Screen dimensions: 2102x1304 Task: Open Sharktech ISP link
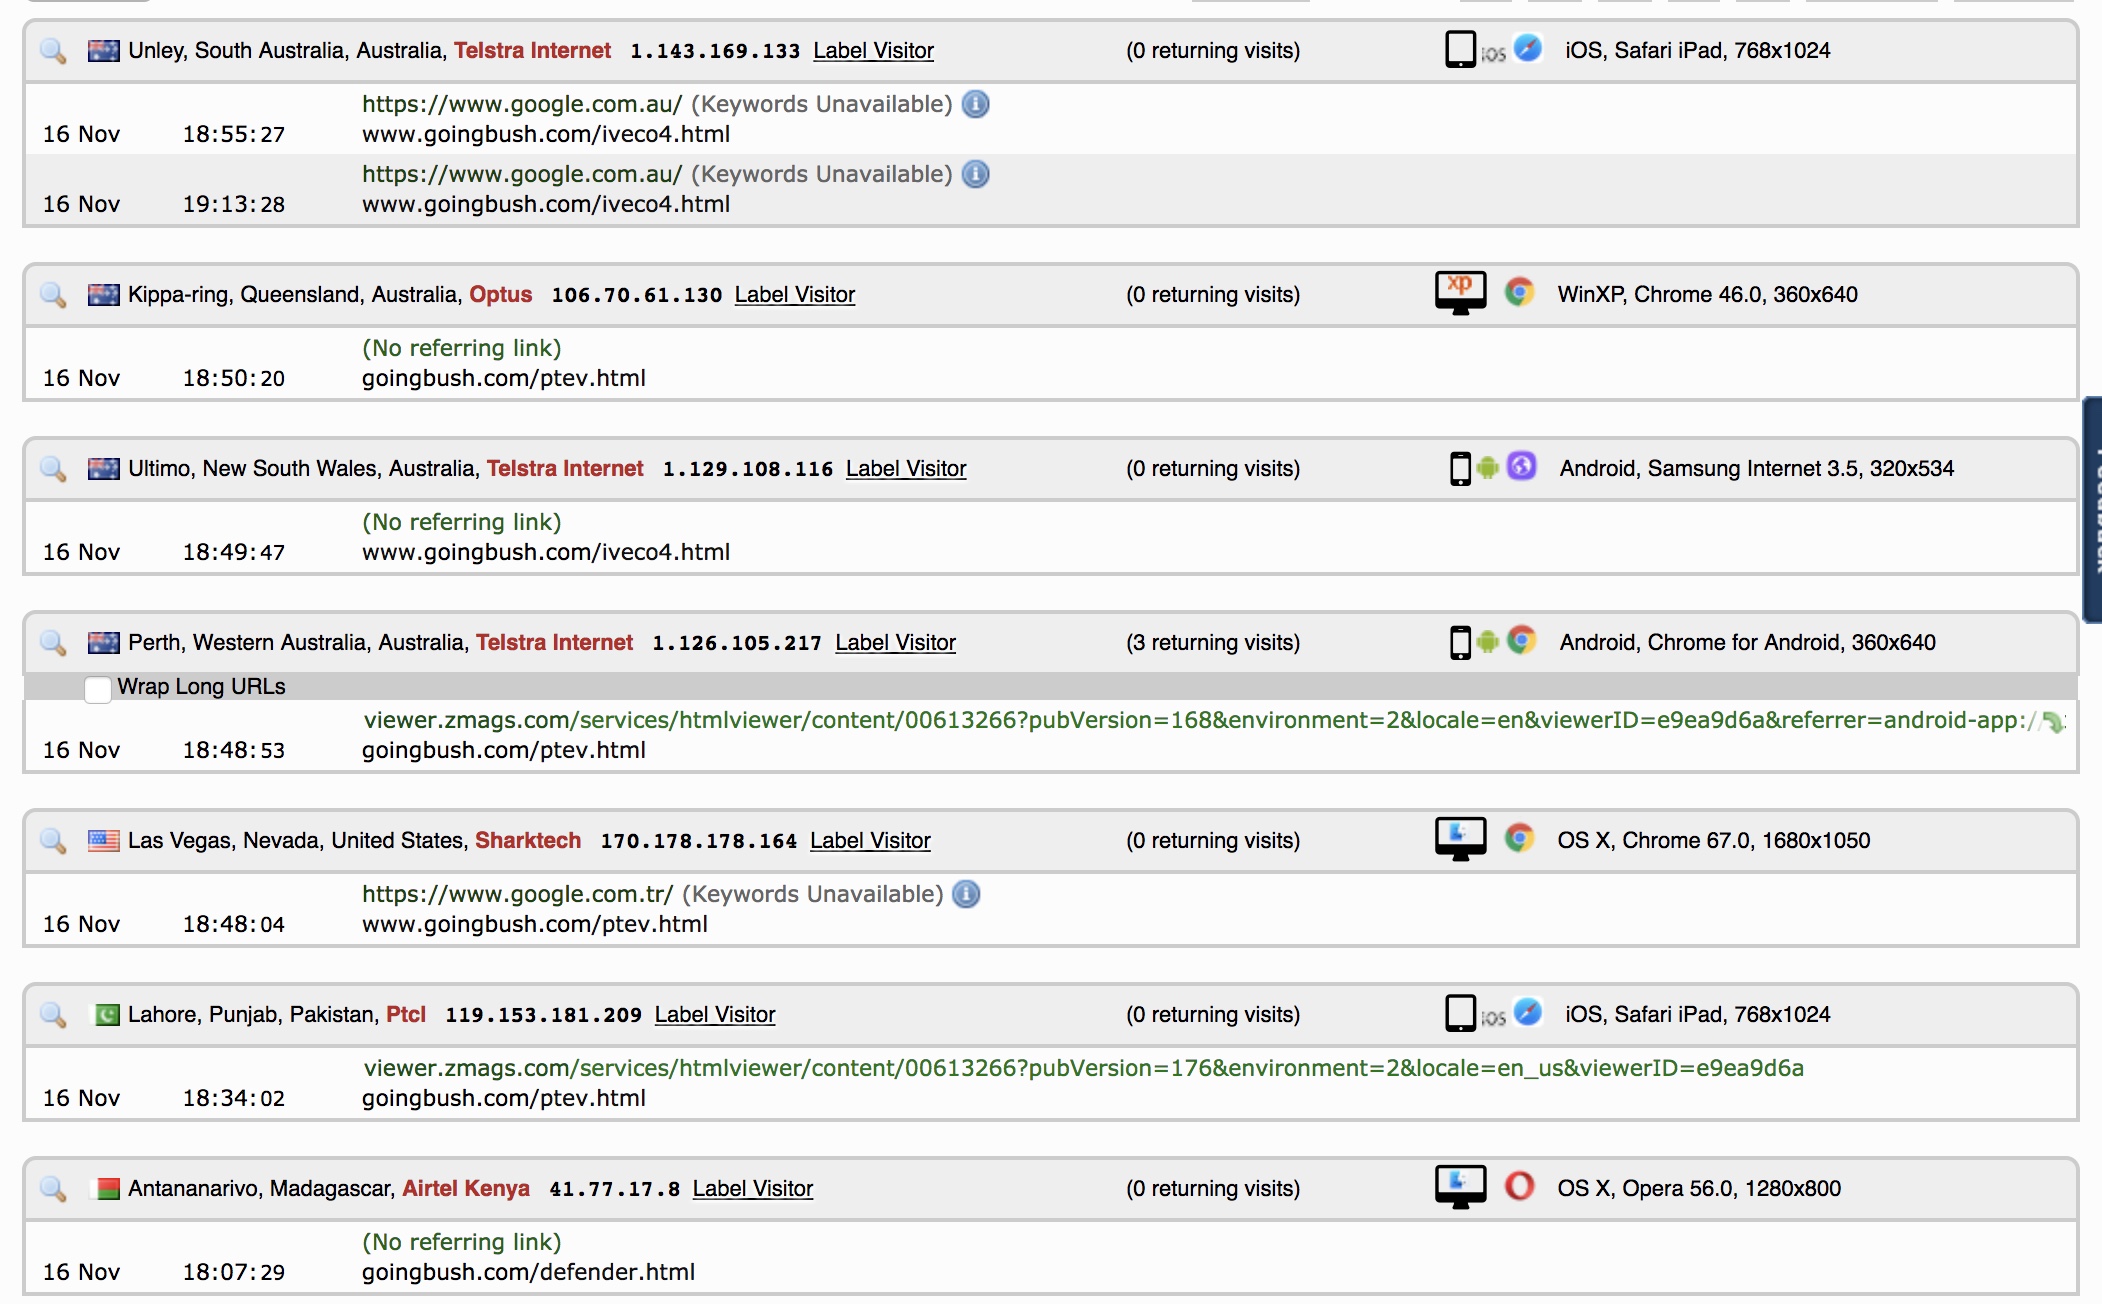(x=527, y=841)
